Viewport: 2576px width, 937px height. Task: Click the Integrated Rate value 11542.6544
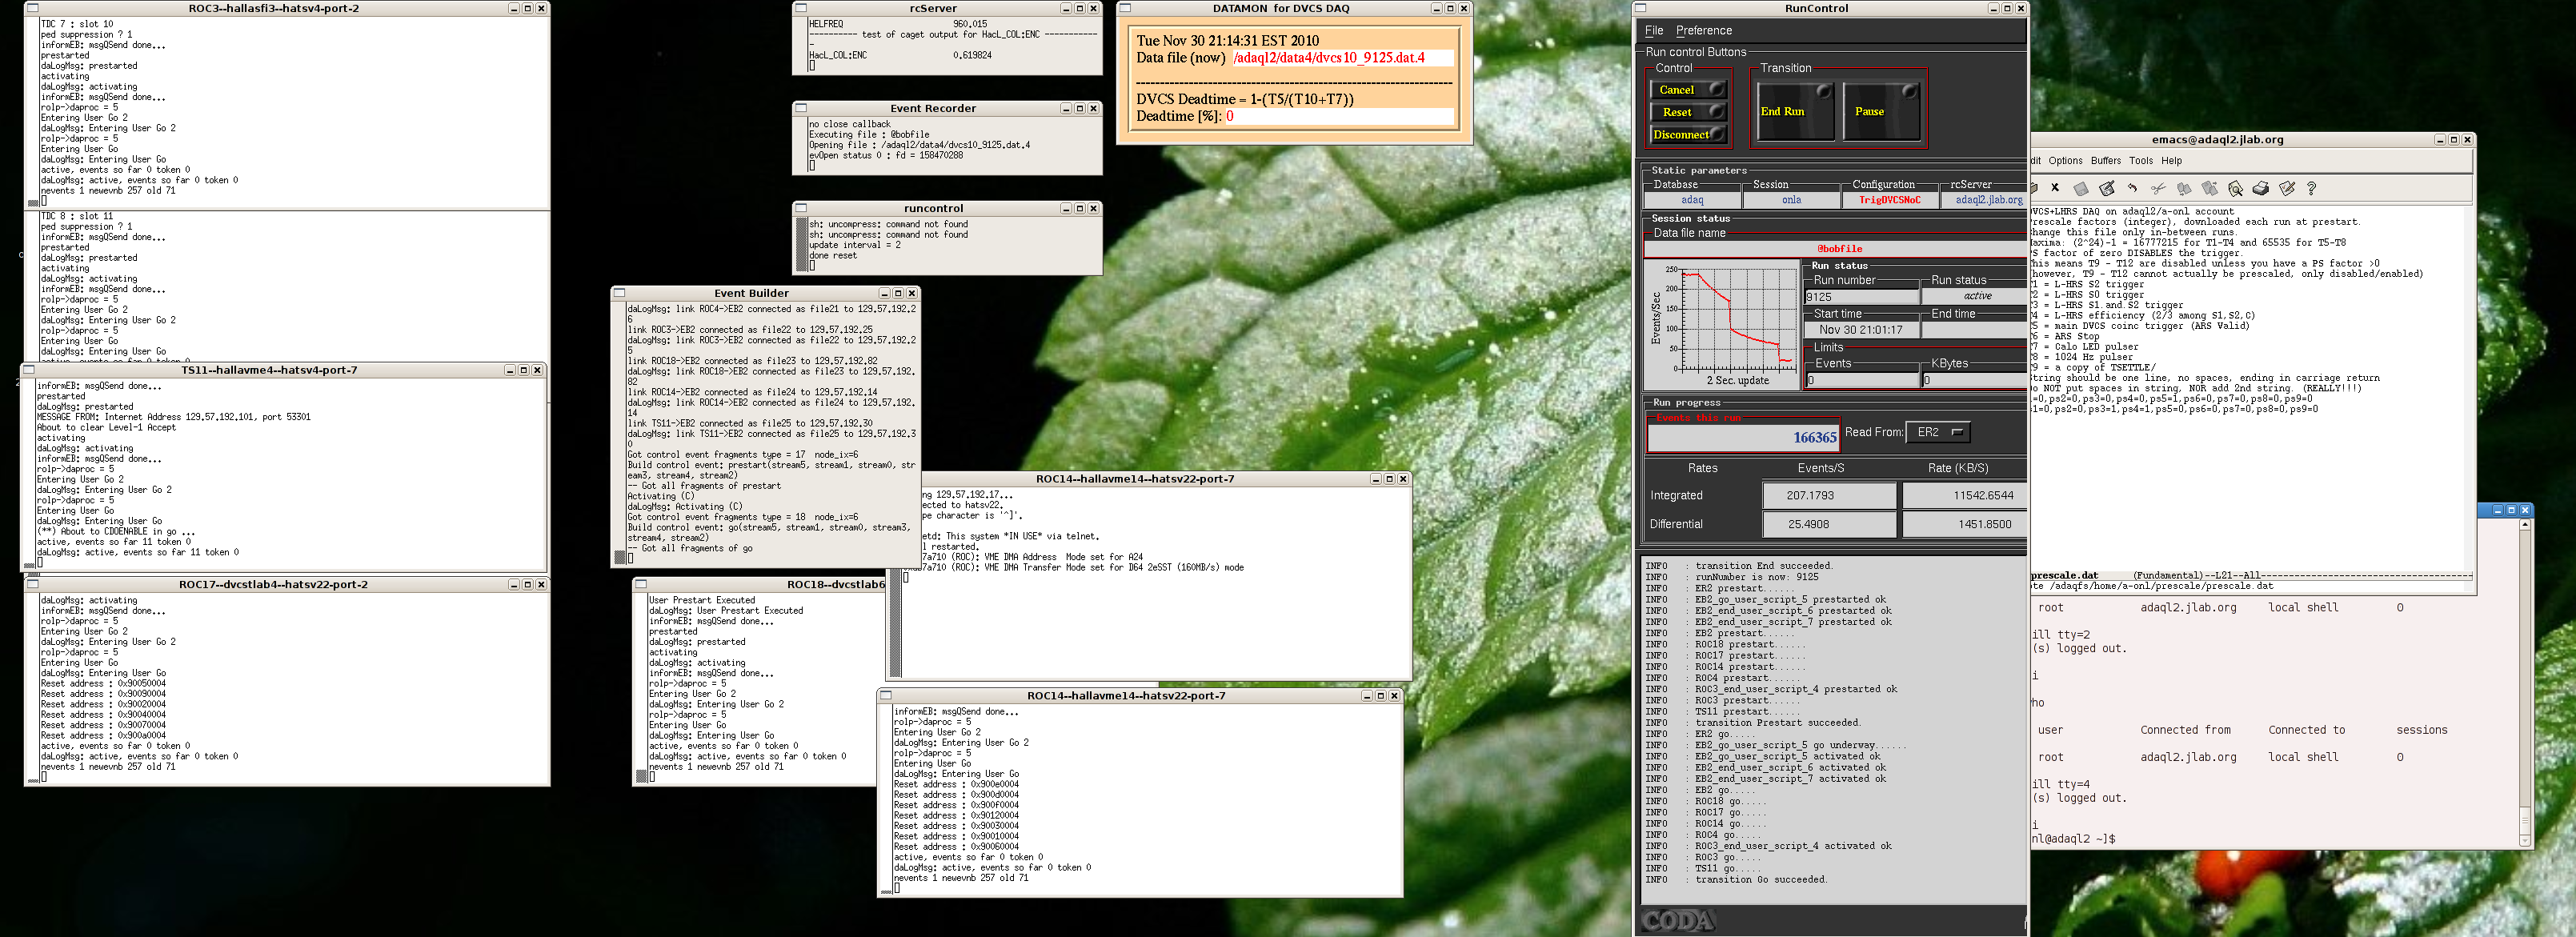(1966, 495)
